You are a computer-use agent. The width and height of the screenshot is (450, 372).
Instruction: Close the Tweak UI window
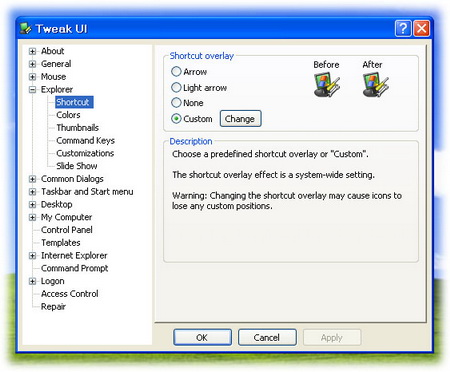(421, 29)
